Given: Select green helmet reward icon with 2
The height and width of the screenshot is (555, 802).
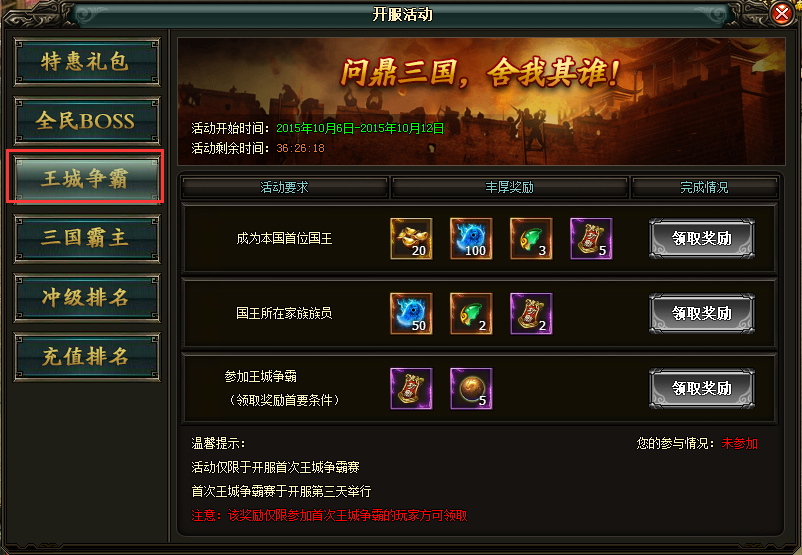Looking at the screenshot, I should click(471, 314).
